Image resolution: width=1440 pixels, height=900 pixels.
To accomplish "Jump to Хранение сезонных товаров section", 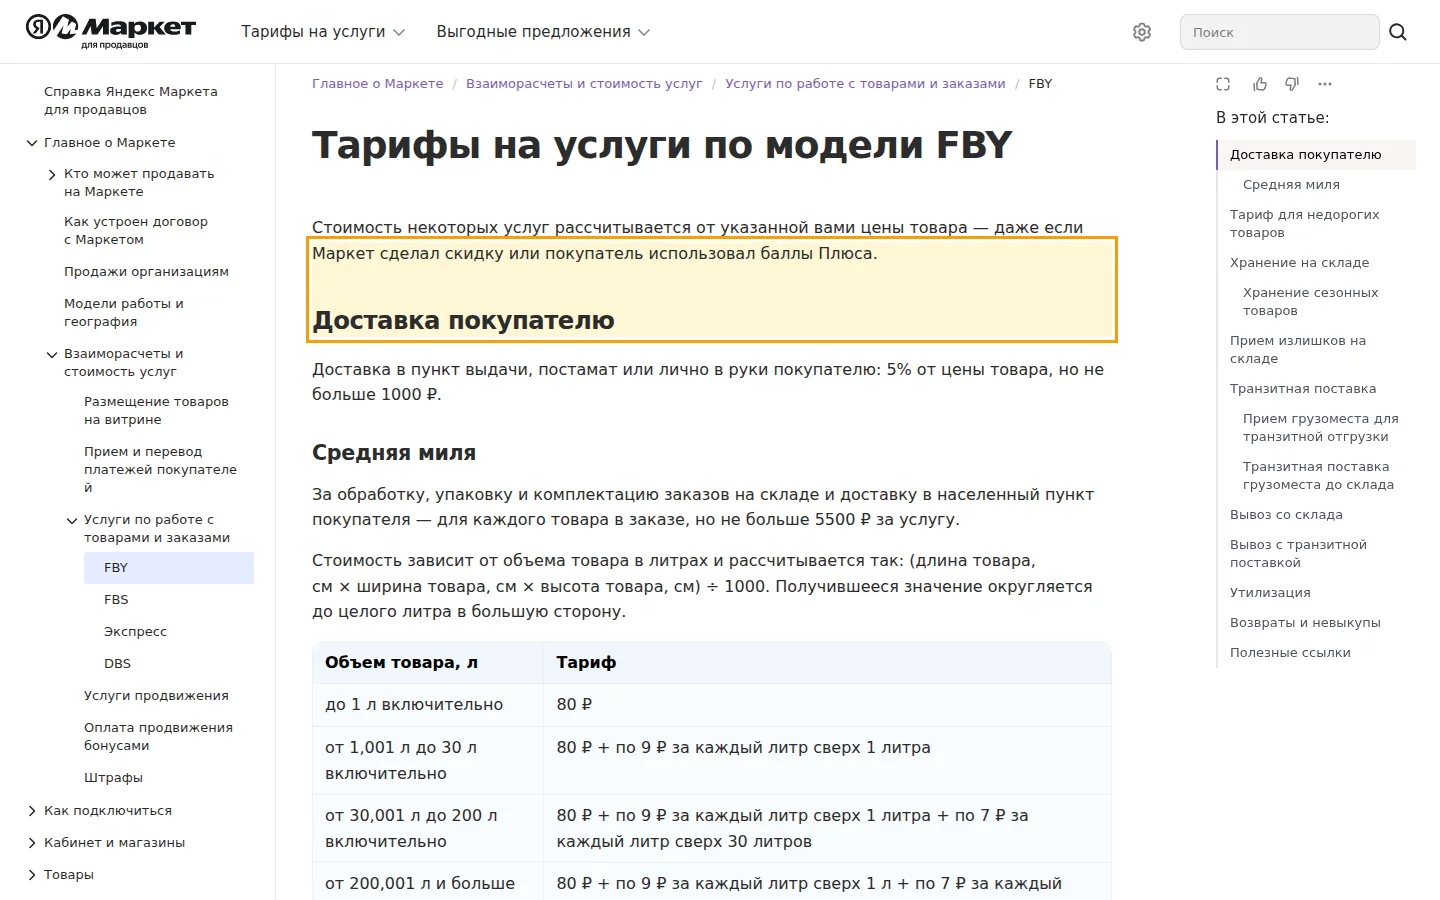I will [x=1310, y=302].
